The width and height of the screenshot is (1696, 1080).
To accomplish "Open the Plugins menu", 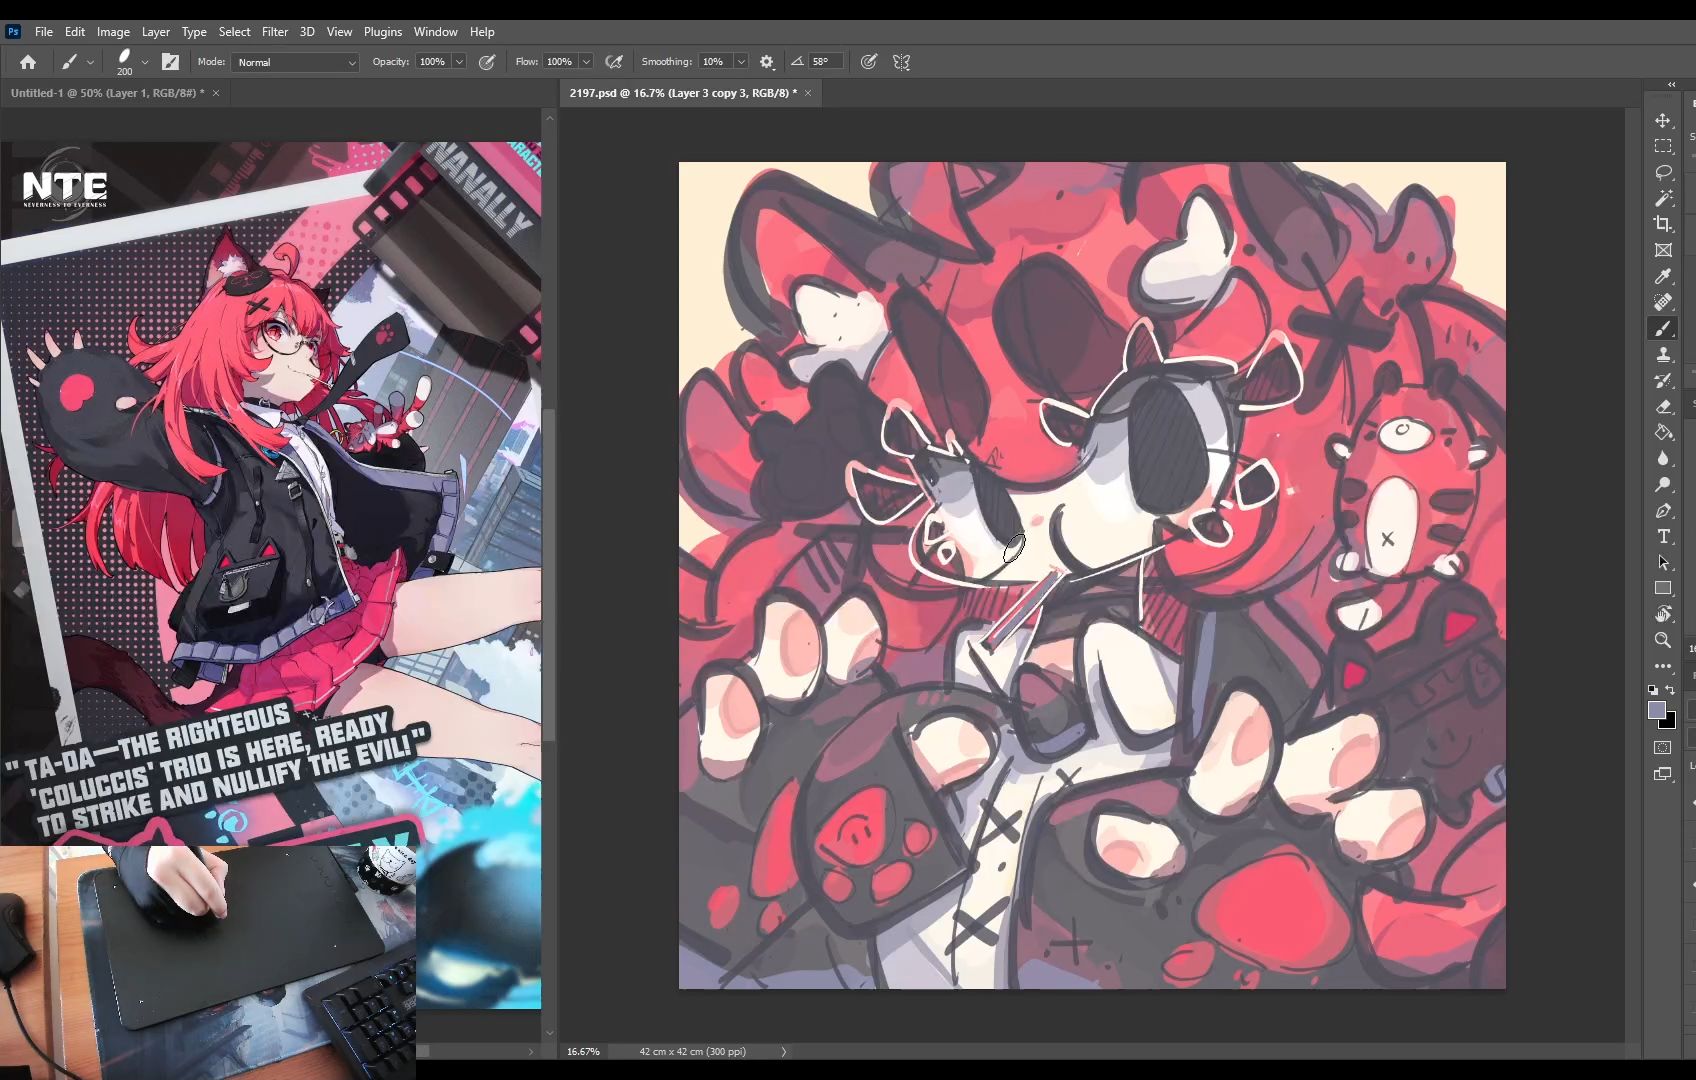I will click(x=383, y=32).
